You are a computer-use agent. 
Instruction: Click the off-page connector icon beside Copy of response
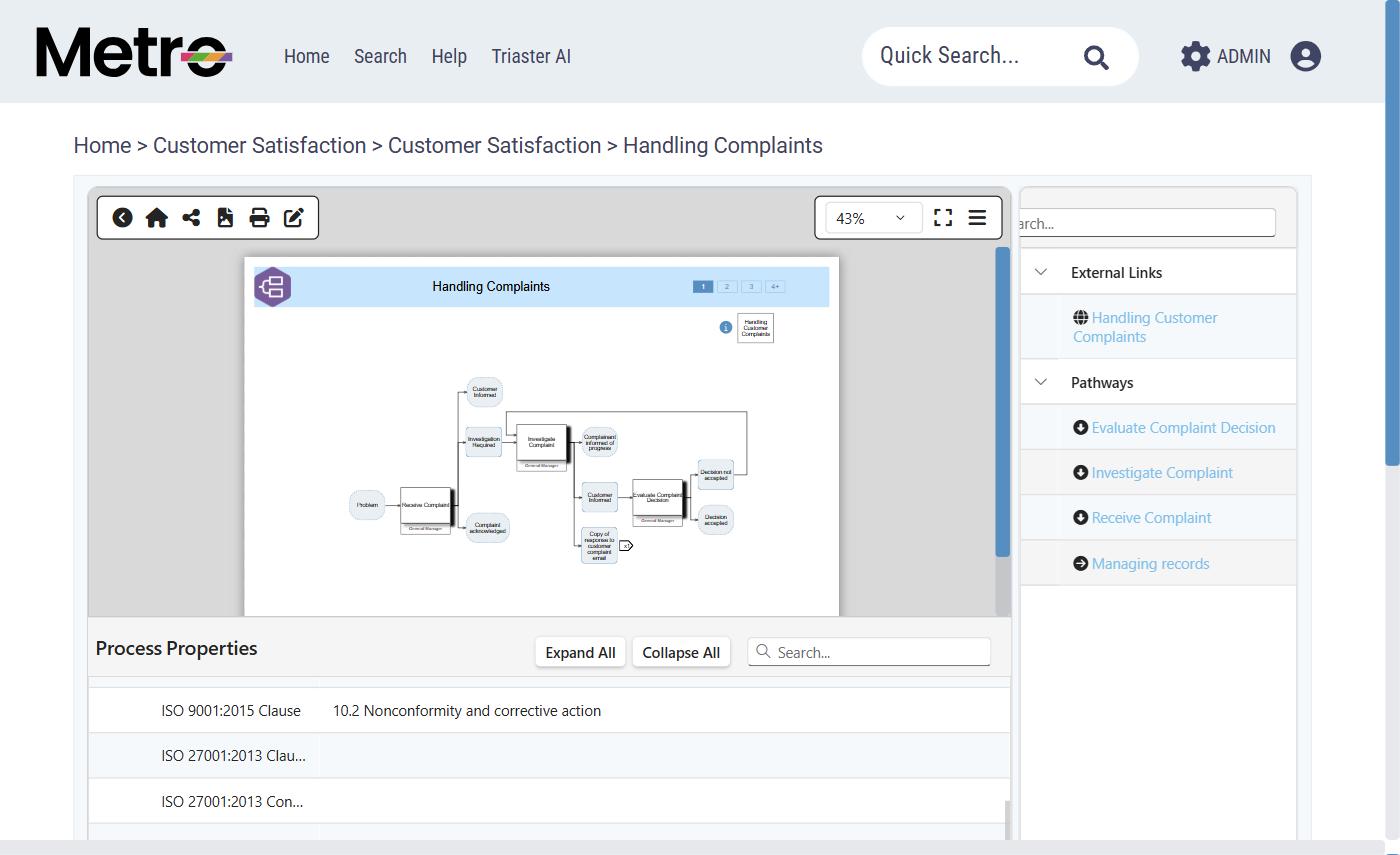626,546
